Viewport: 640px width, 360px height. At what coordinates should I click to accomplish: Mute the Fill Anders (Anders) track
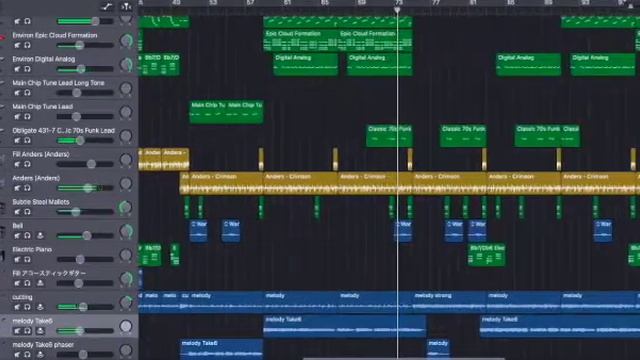[17, 164]
